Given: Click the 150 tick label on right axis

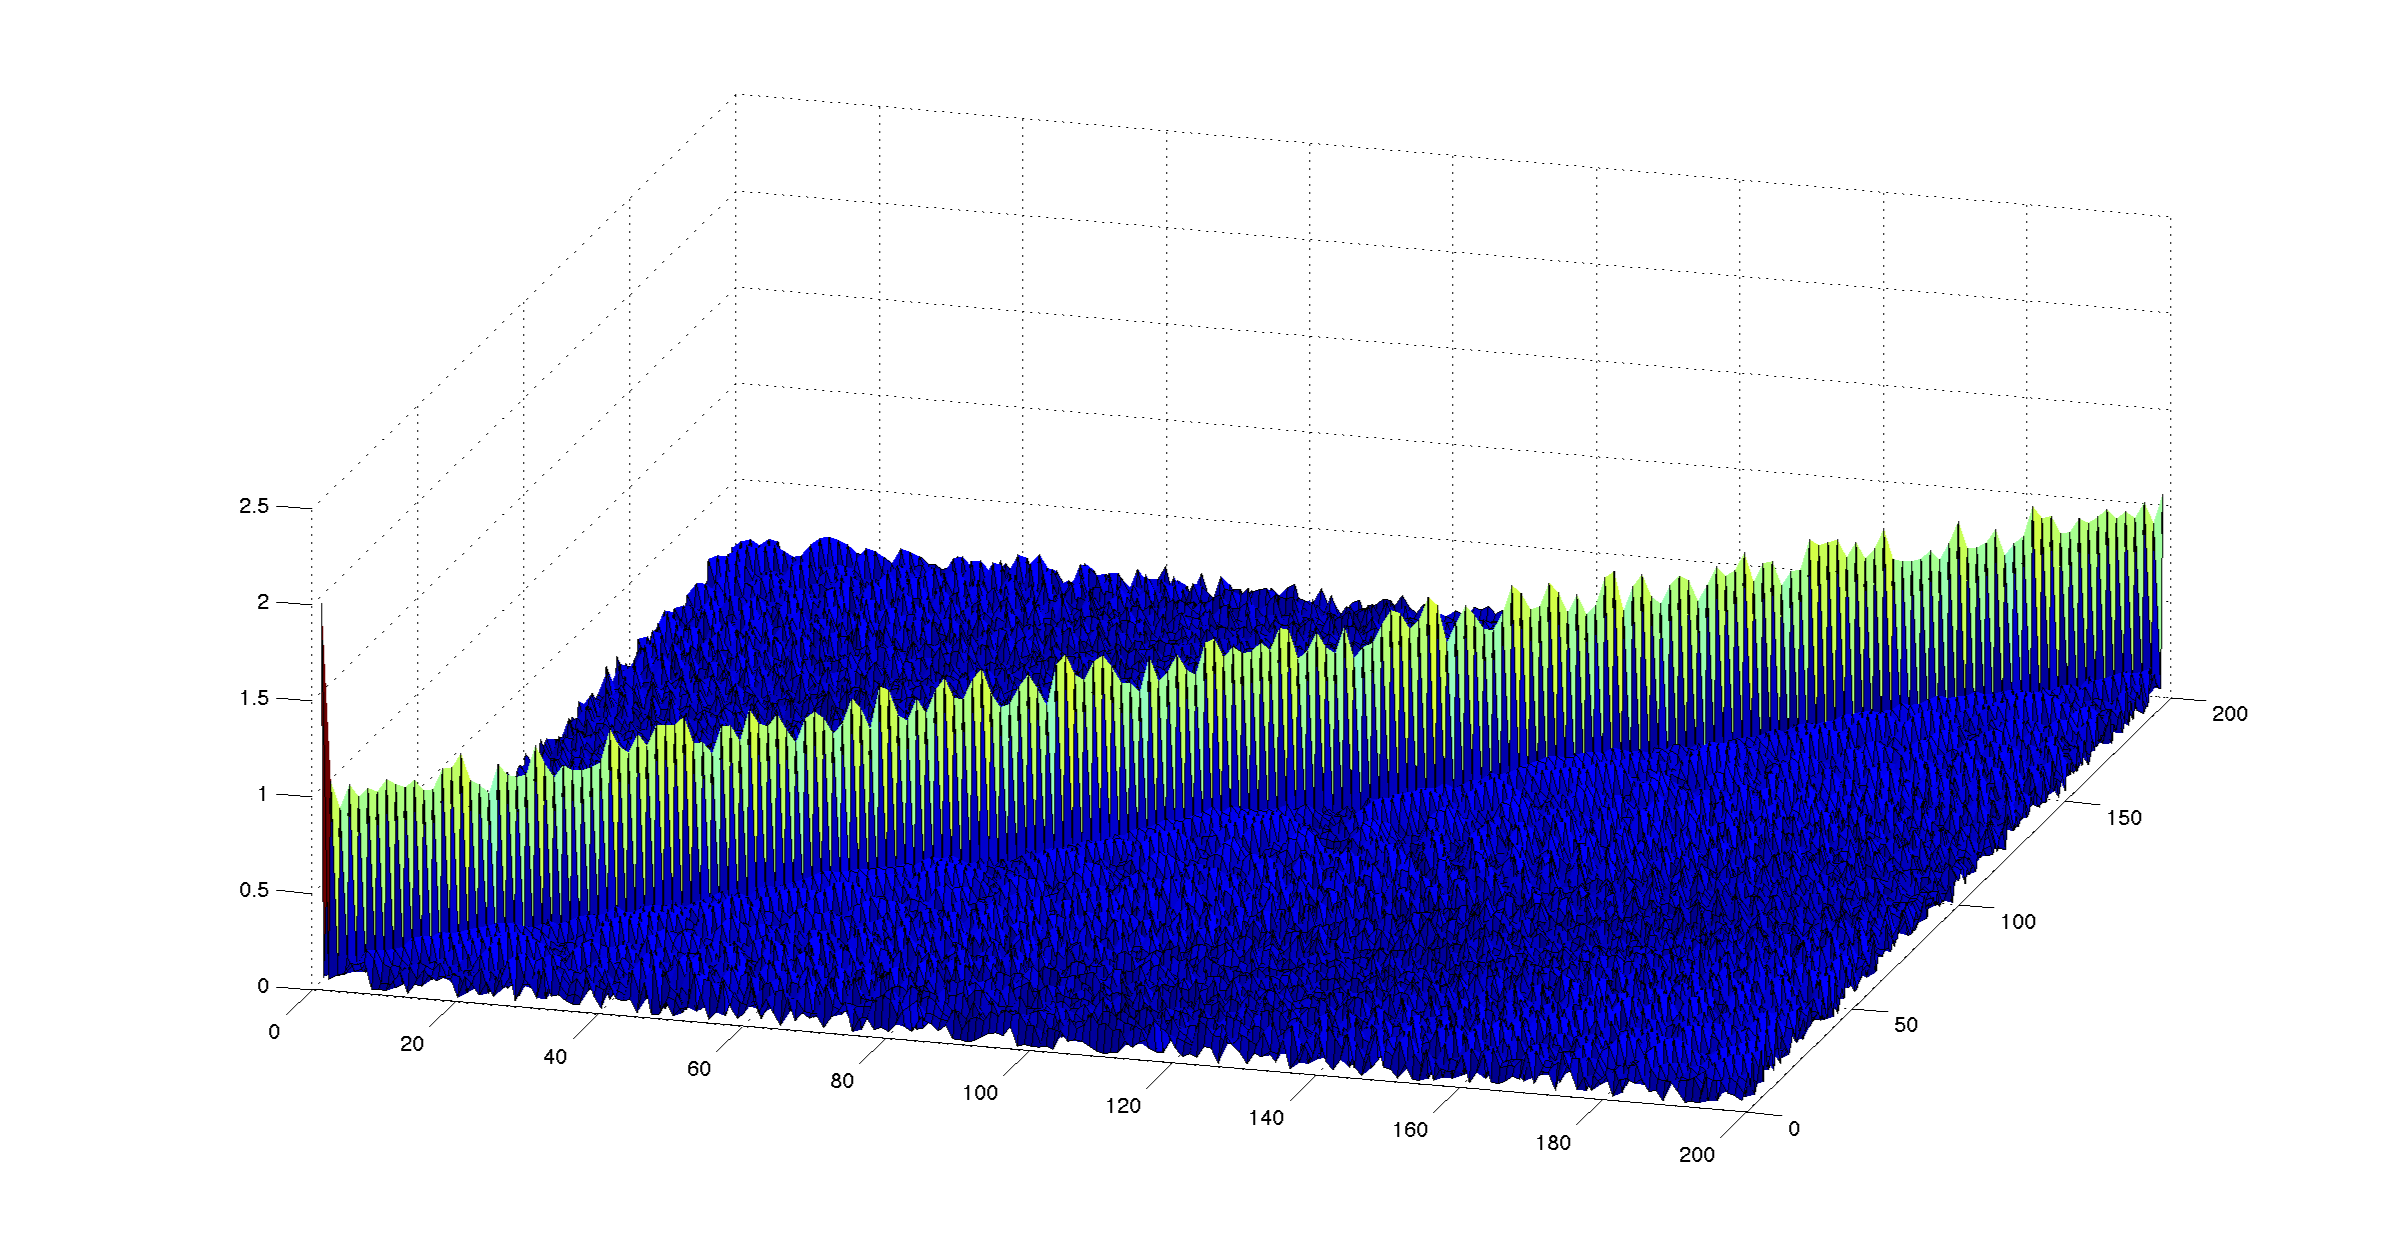Looking at the screenshot, I should (x=2124, y=818).
